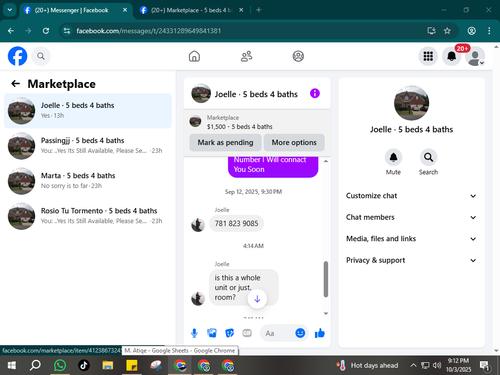Screen dimensions: 500x375
Task: Choose a sticker from the sticker icon
Action: pyautogui.click(x=229, y=333)
